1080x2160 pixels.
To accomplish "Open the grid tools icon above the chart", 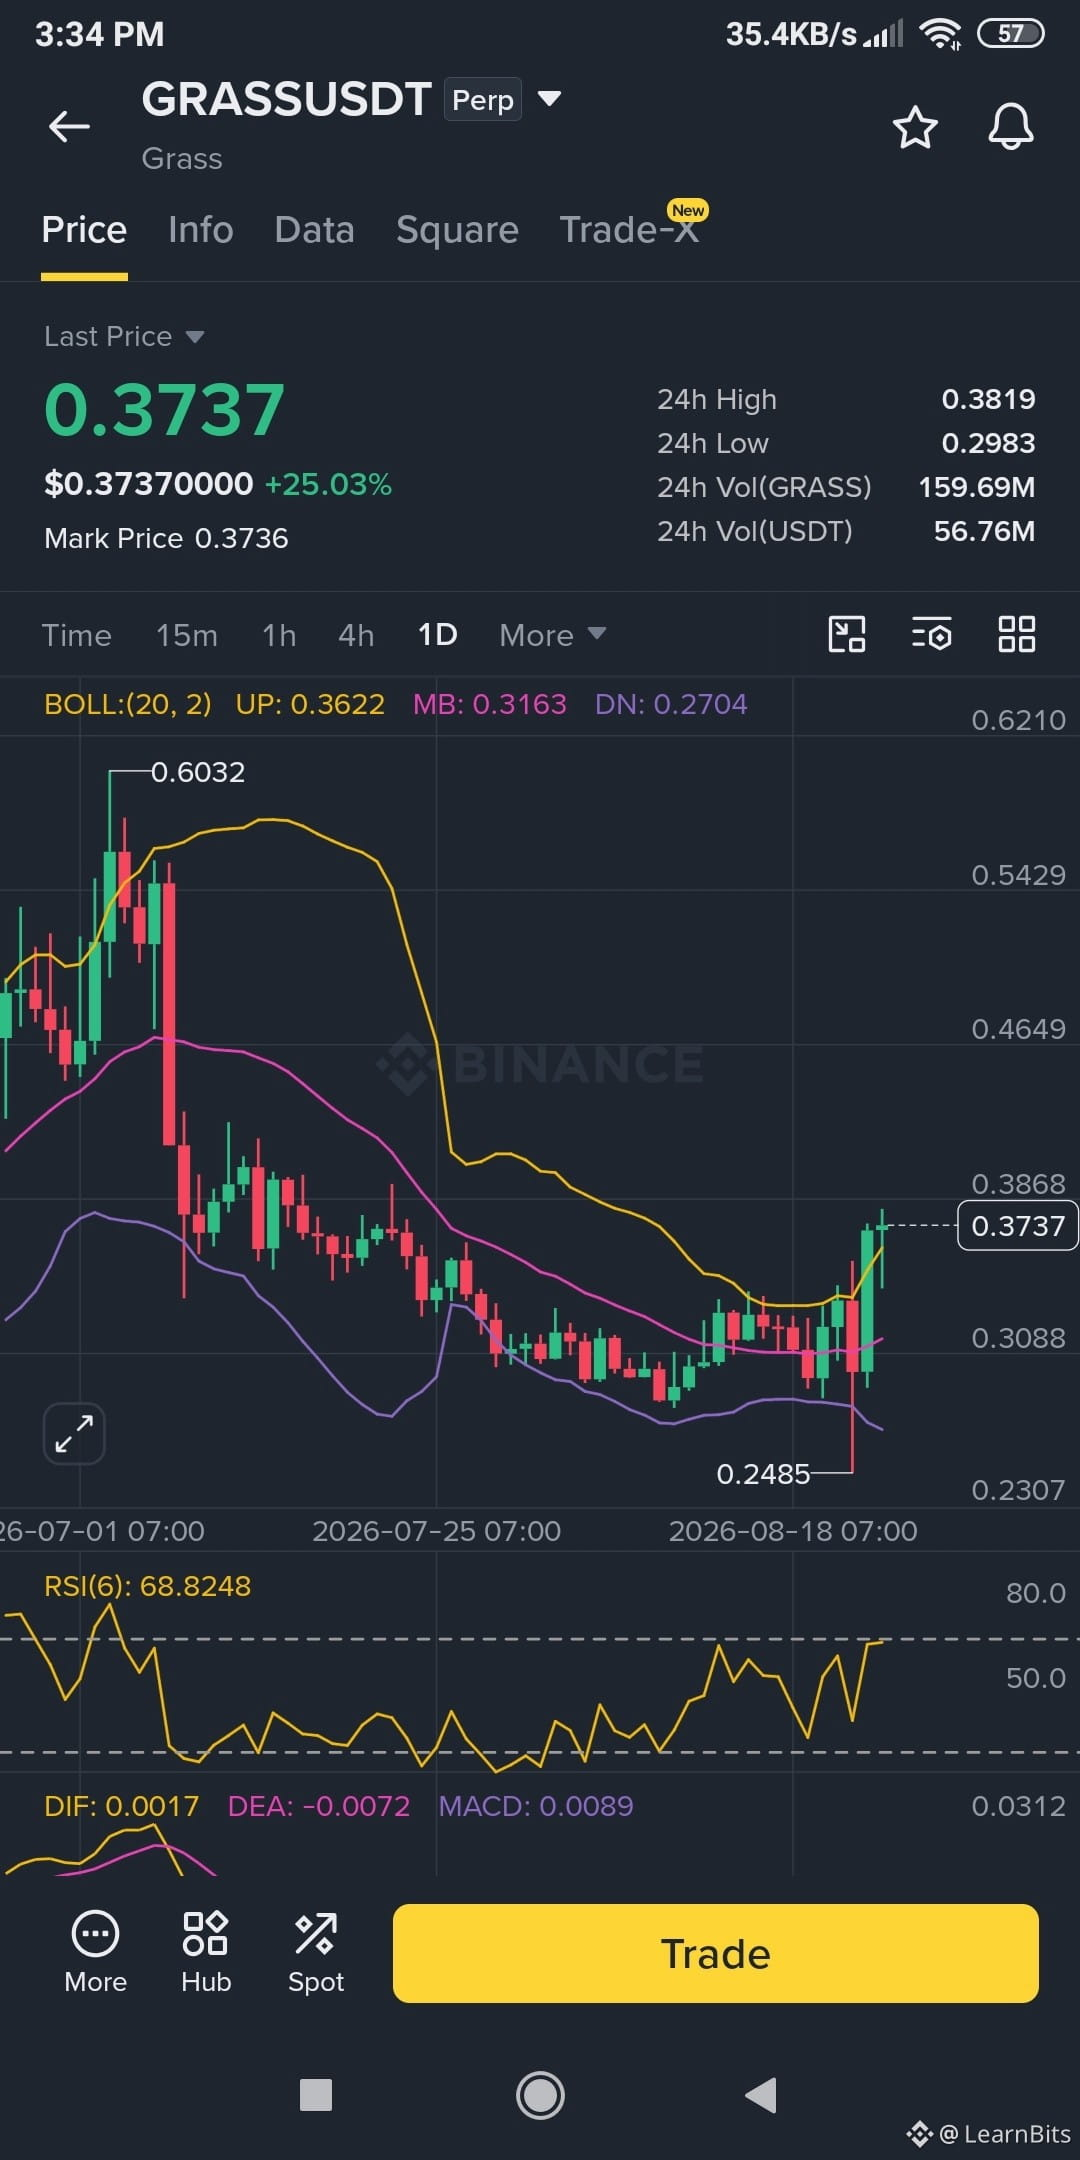I will (x=1017, y=634).
